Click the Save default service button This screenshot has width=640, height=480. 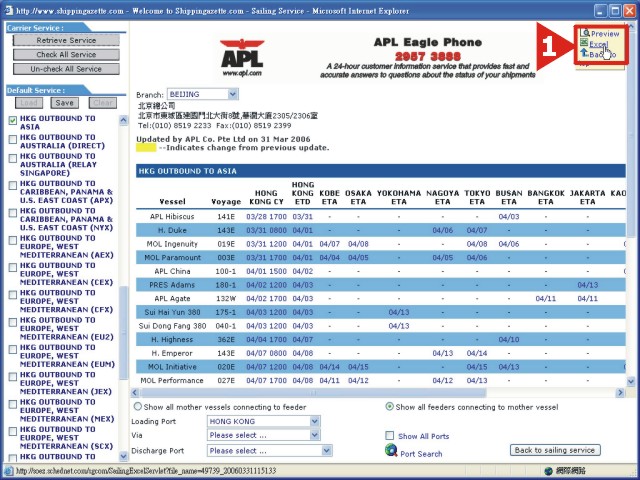tap(64, 103)
